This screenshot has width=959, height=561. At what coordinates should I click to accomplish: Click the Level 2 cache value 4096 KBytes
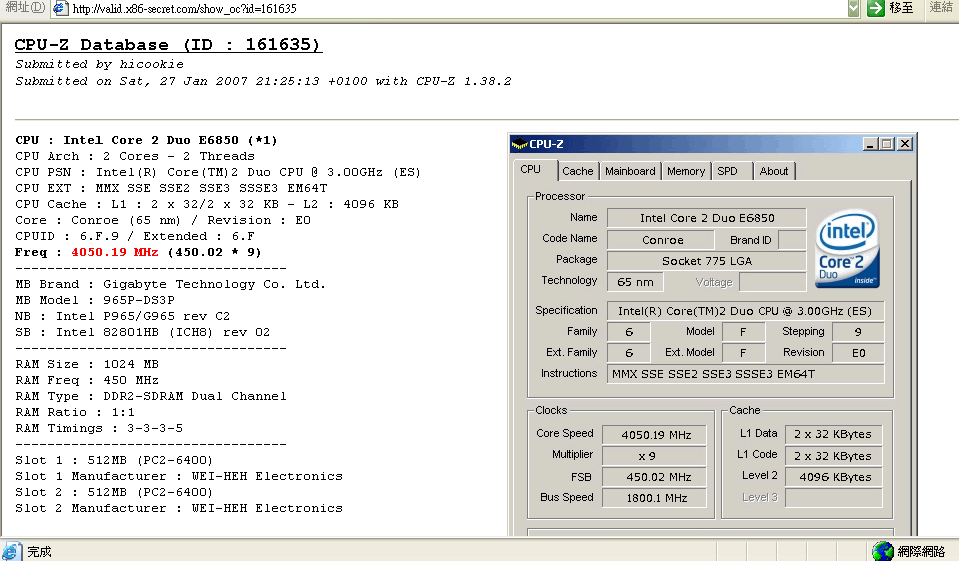point(834,477)
